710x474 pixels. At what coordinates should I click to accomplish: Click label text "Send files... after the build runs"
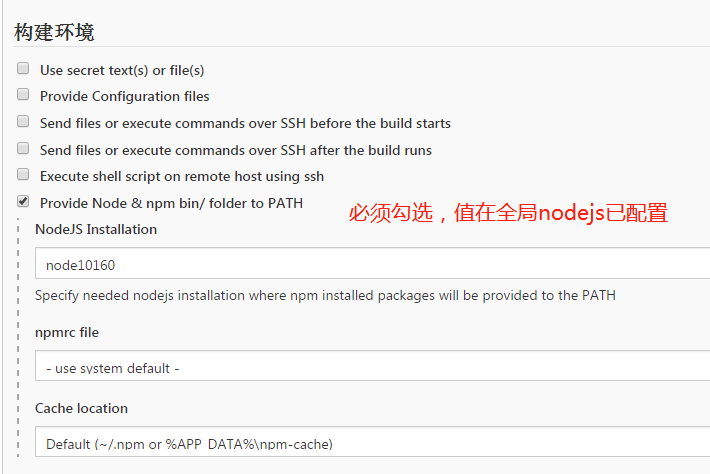click(236, 150)
